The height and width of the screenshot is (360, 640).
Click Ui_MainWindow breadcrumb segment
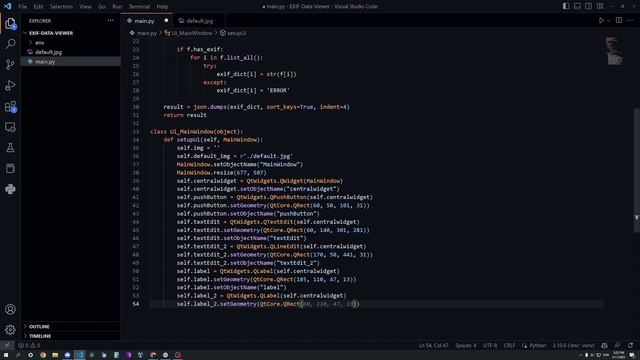pyautogui.click(x=191, y=33)
